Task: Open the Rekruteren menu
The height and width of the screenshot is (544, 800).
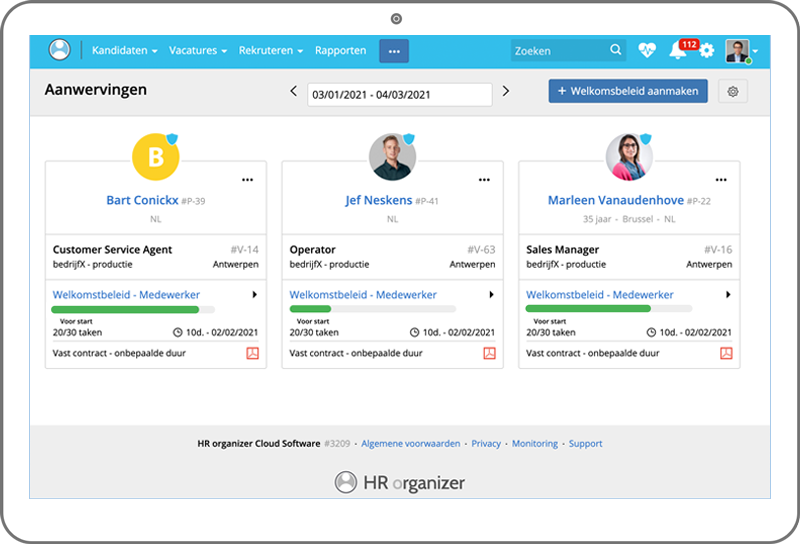Action: (275, 50)
